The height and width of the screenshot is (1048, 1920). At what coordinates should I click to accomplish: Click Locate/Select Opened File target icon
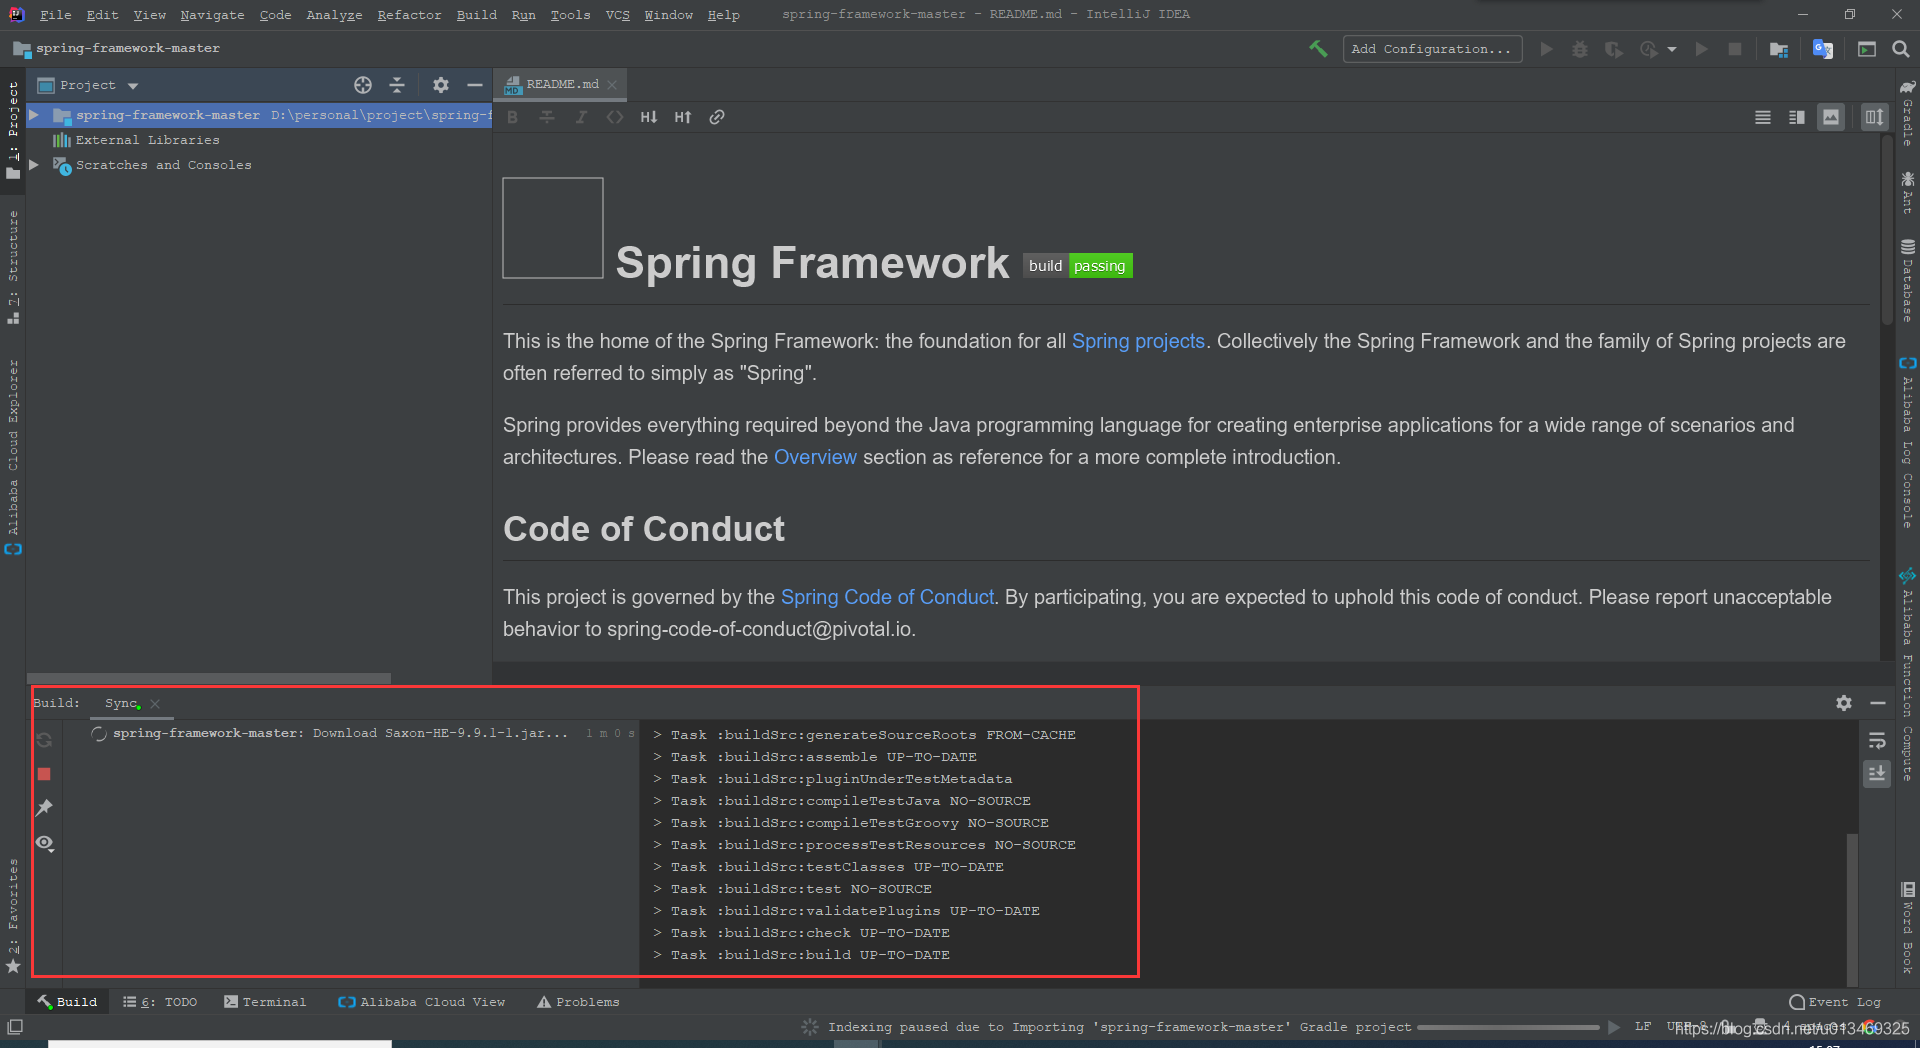(363, 85)
